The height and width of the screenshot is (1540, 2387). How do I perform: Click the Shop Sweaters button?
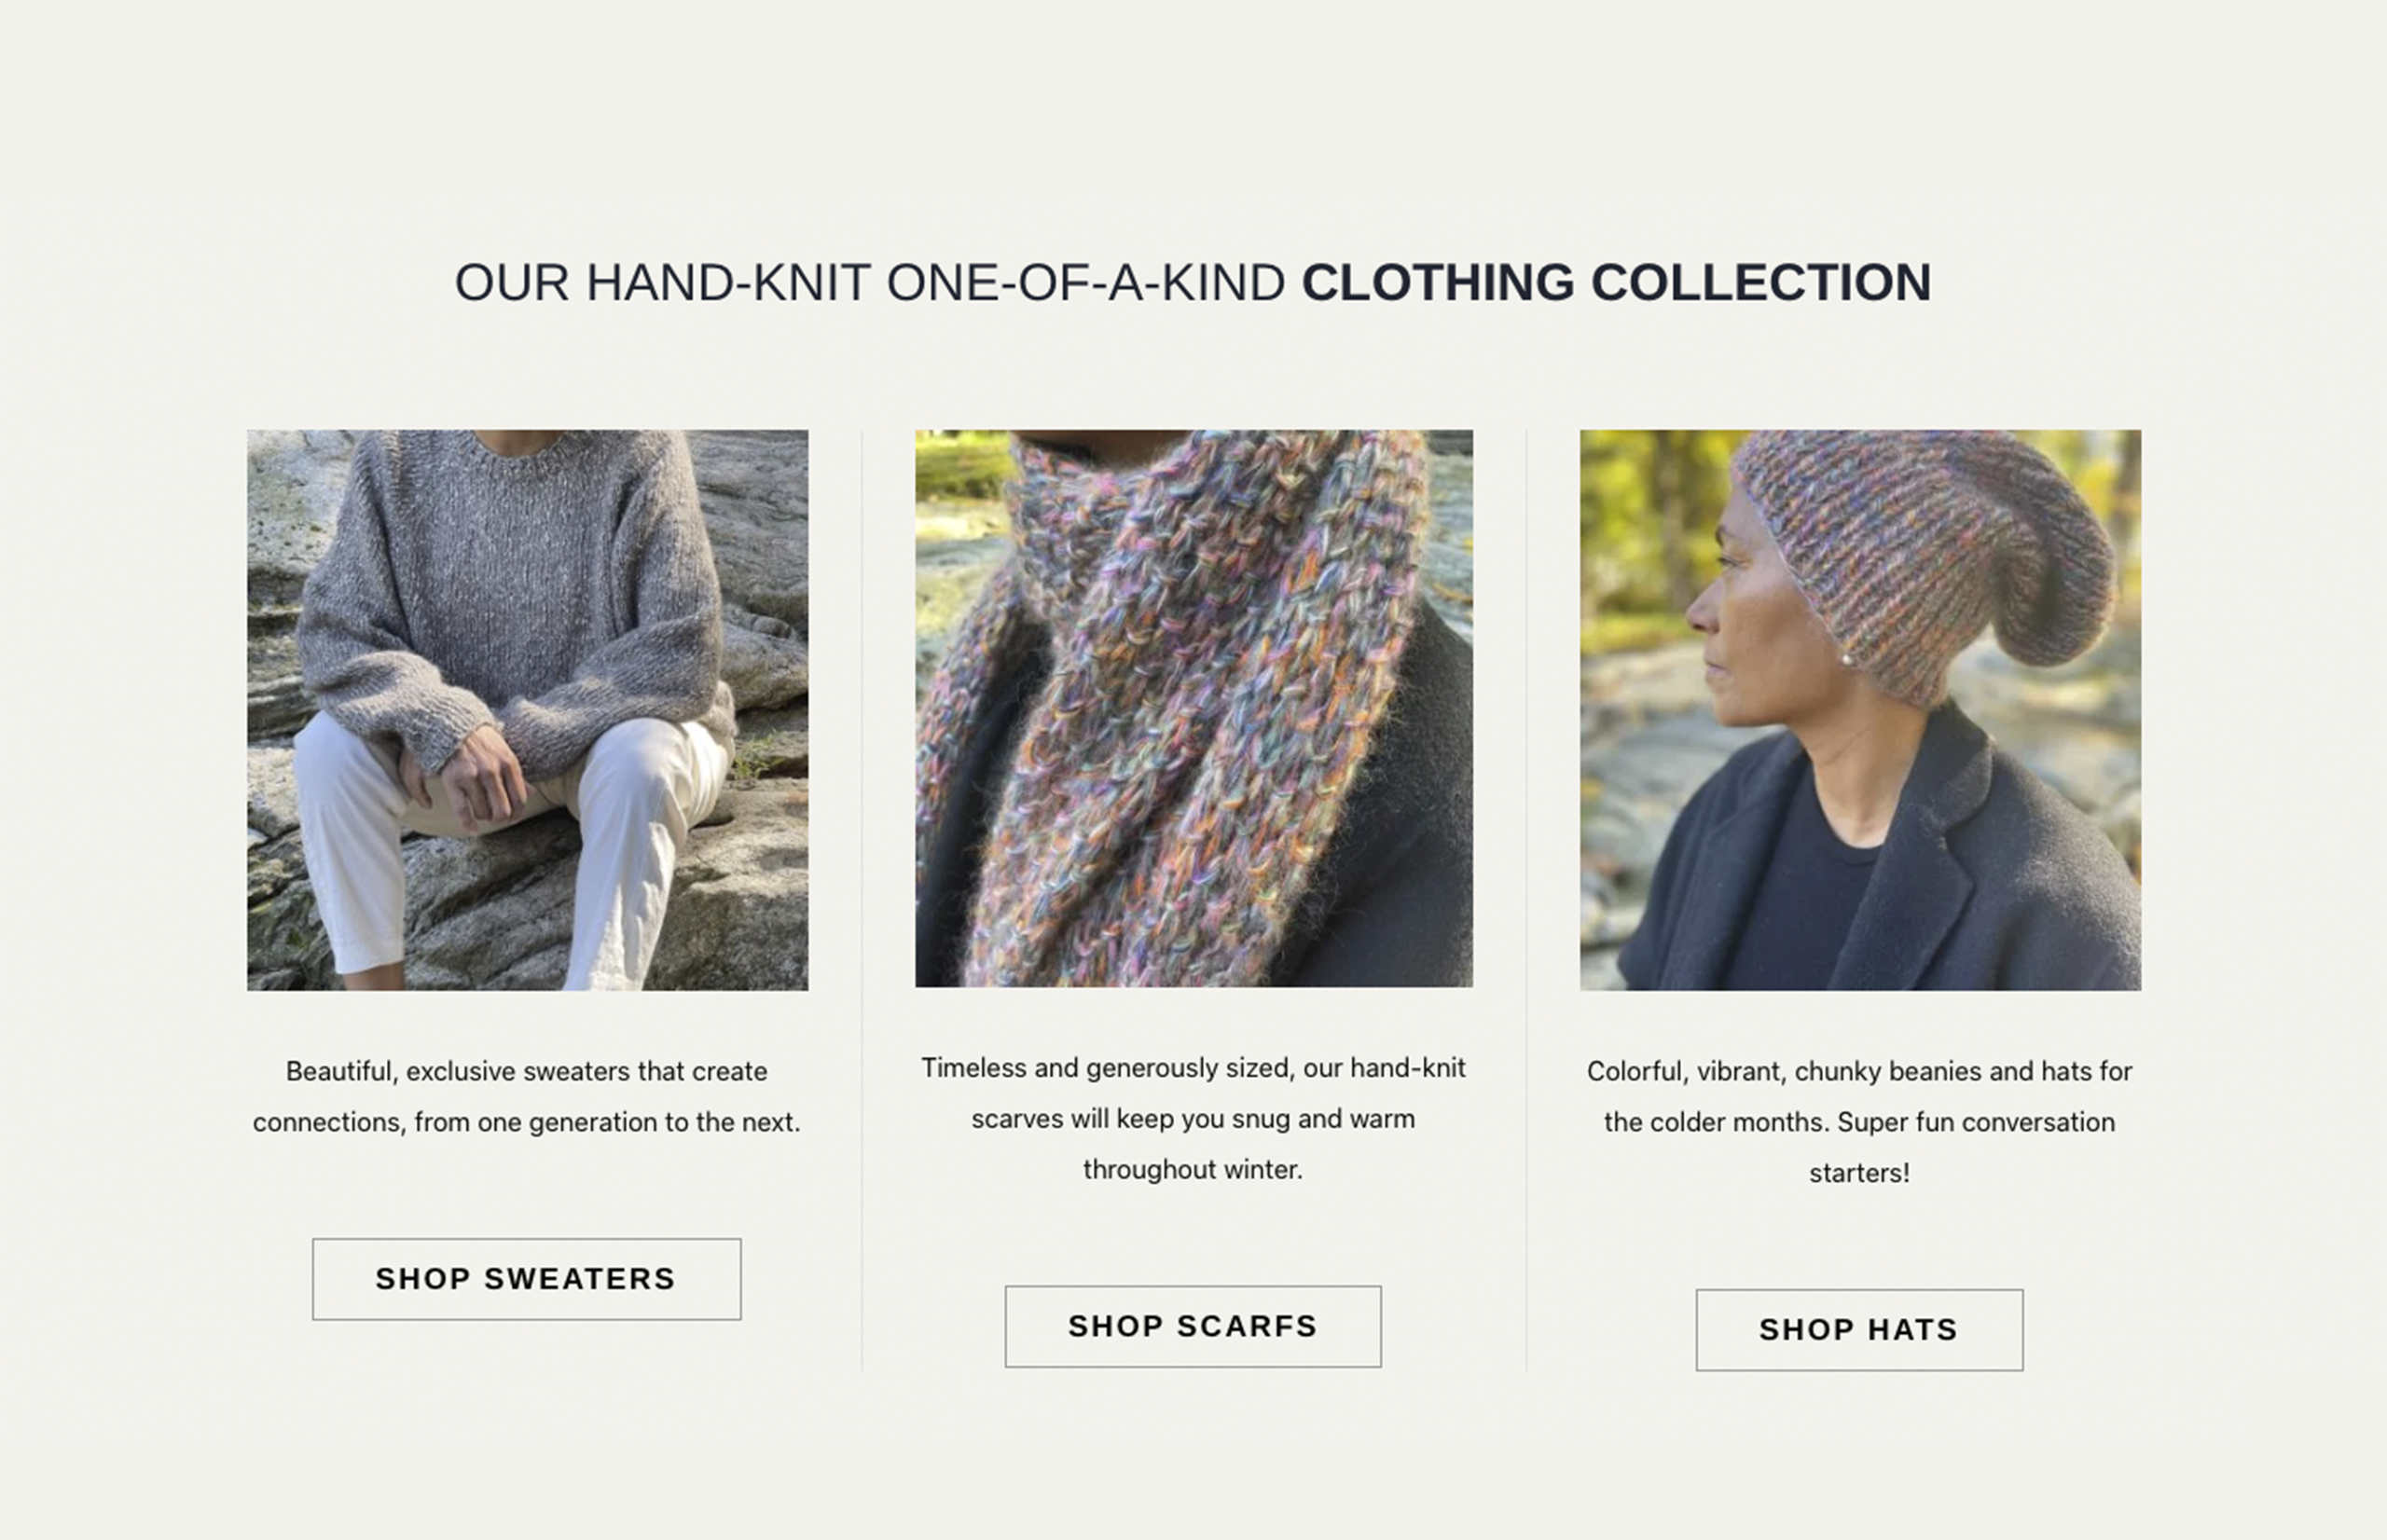(x=526, y=1279)
